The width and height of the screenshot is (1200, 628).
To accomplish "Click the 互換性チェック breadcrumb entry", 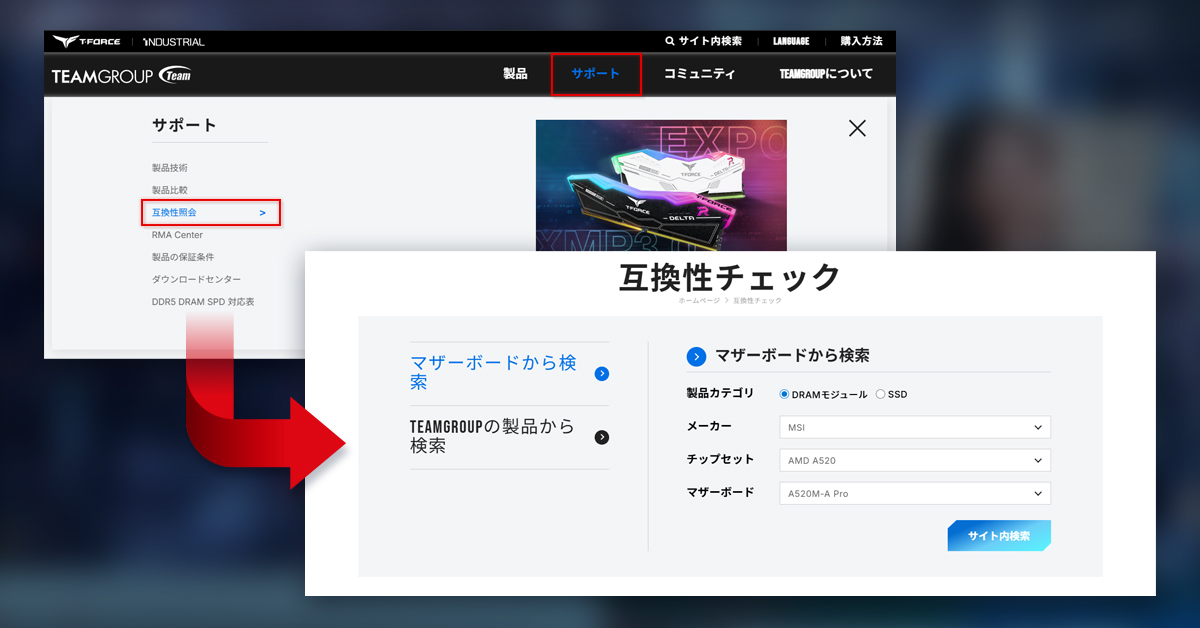I will point(757,300).
